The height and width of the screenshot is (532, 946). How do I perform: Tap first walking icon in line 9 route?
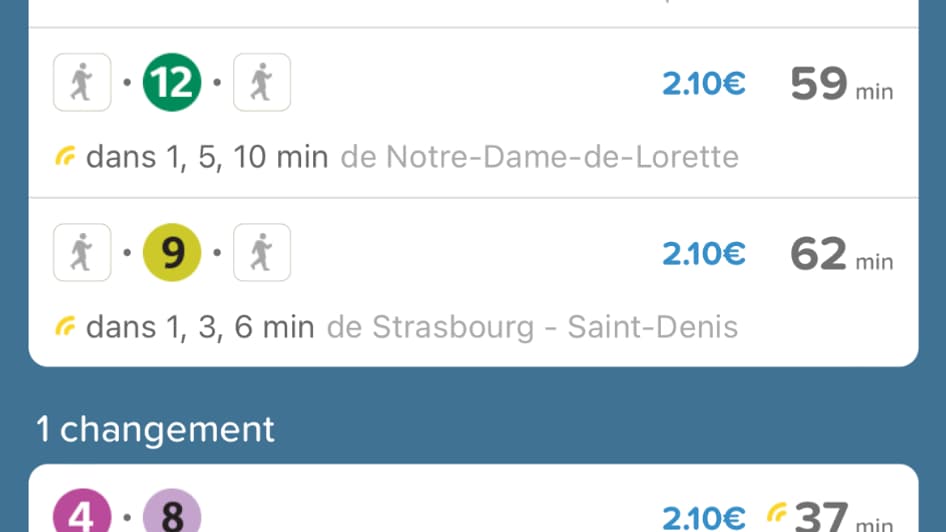click(x=82, y=253)
